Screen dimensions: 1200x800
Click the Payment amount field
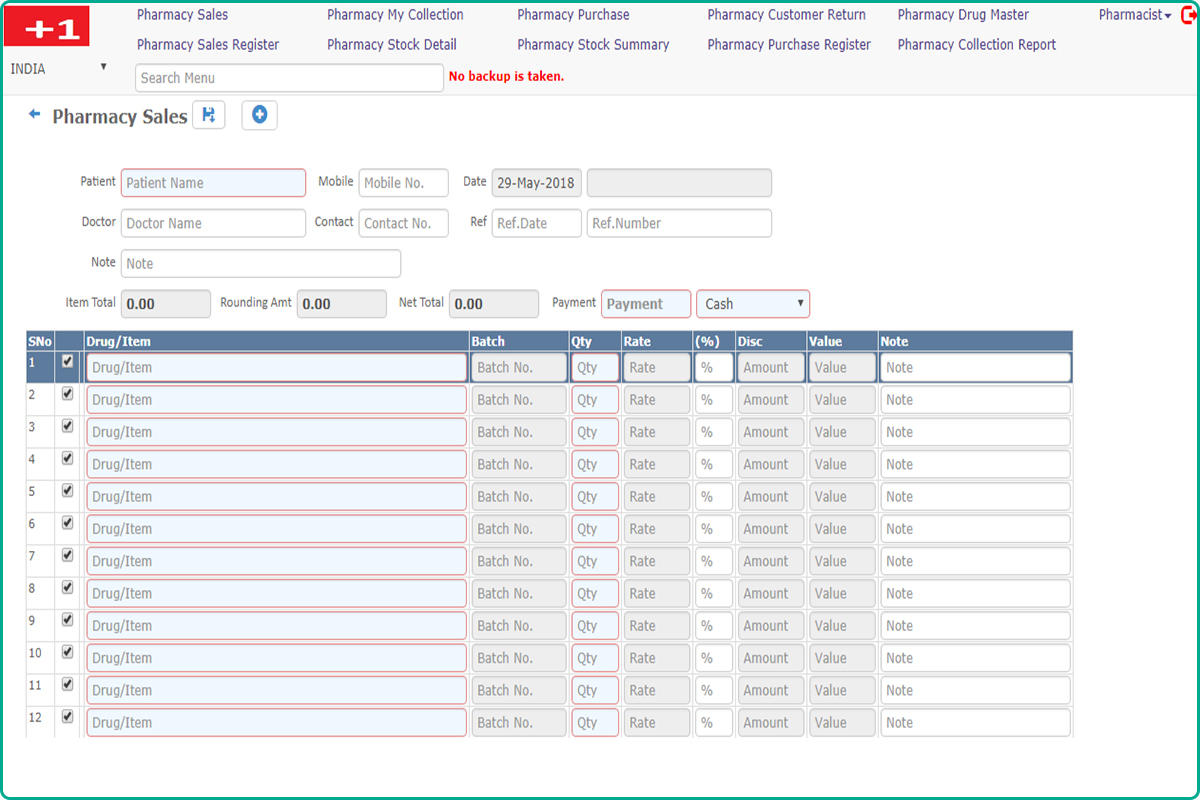[x=645, y=304]
